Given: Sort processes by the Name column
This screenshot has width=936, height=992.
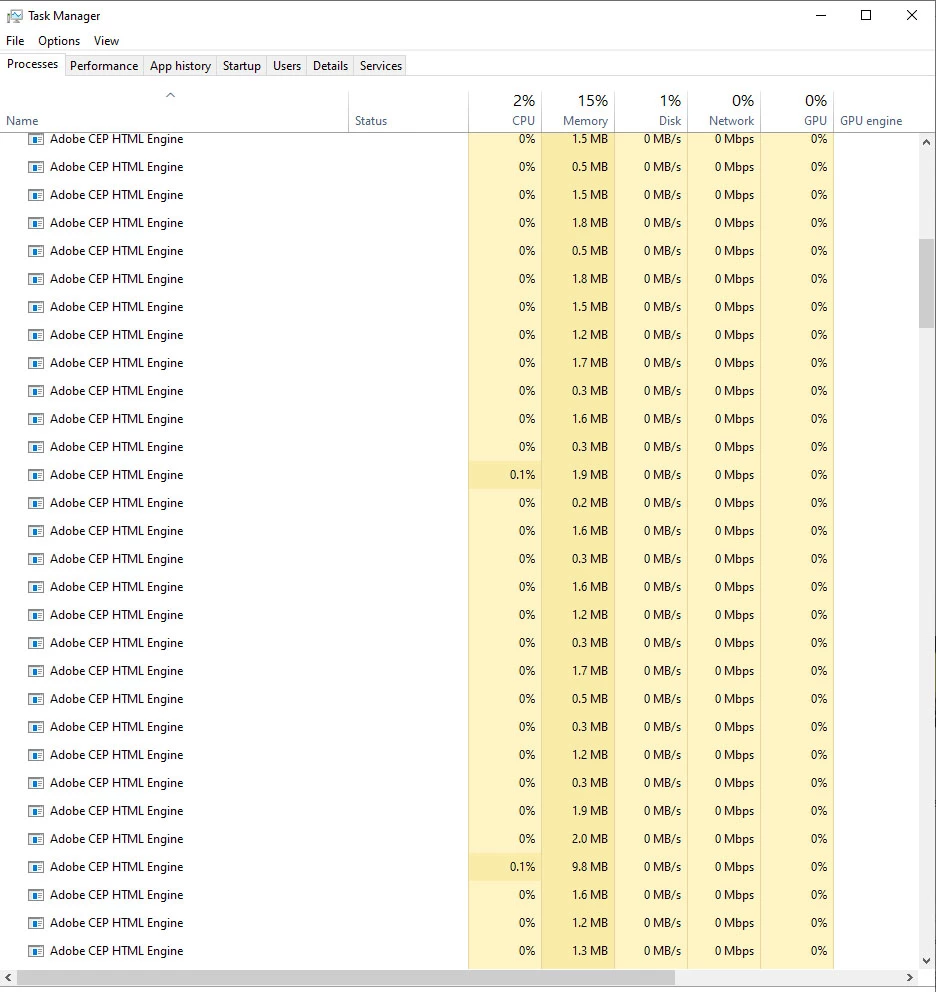Looking at the screenshot, I should click(174, 111).
